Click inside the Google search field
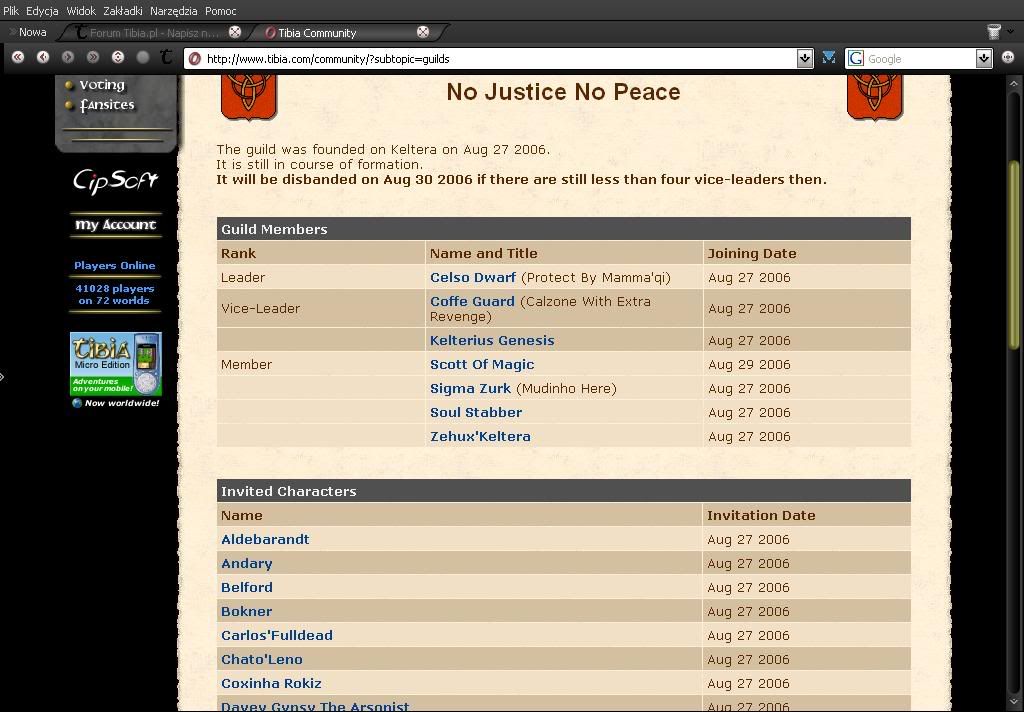 point(919,59)
